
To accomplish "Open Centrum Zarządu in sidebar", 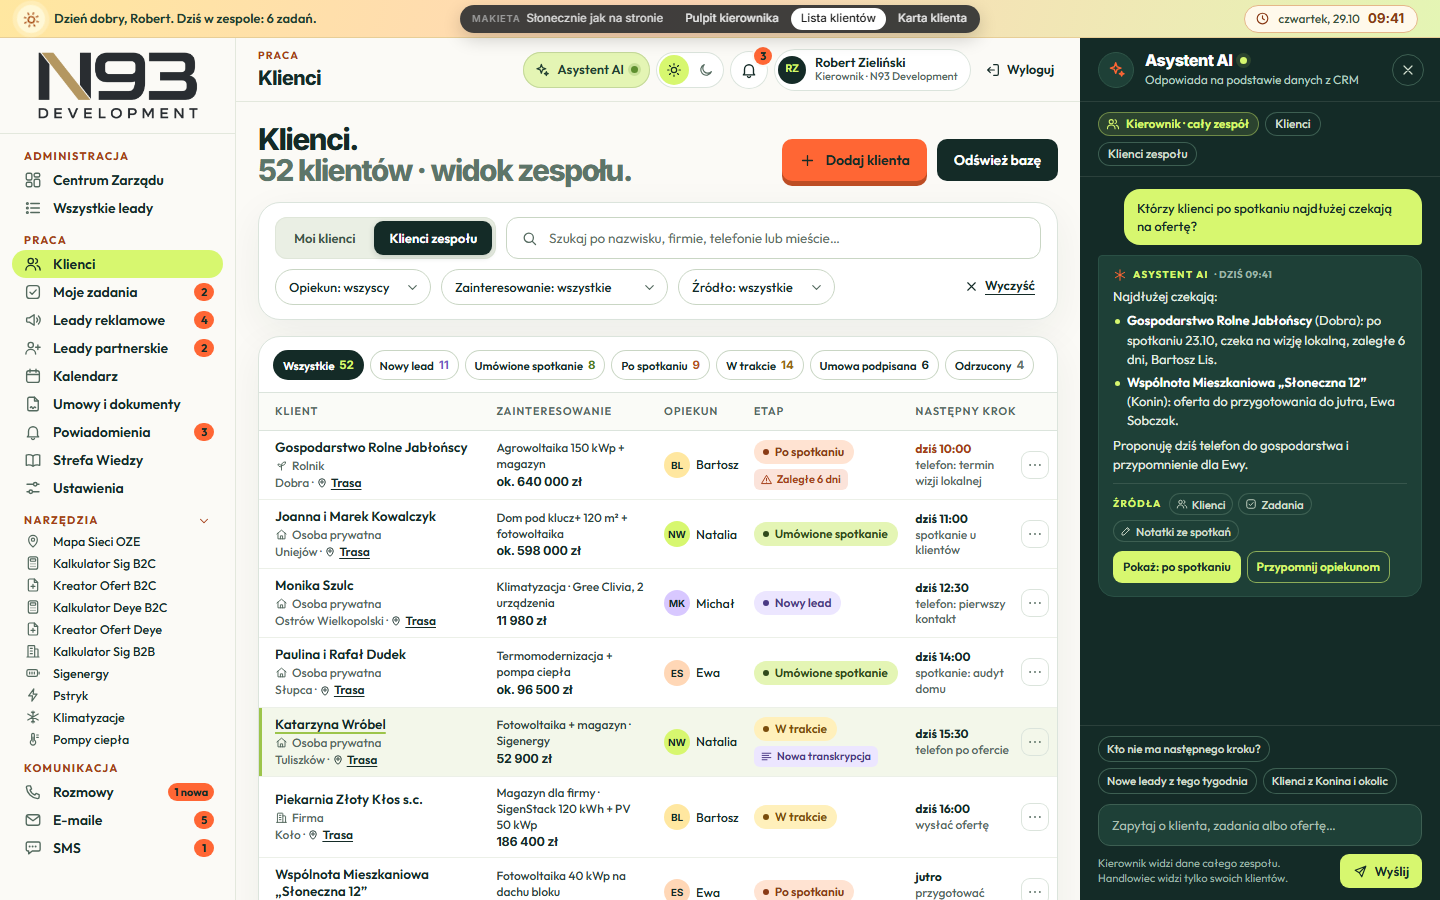I will click(x=118, y=180).
